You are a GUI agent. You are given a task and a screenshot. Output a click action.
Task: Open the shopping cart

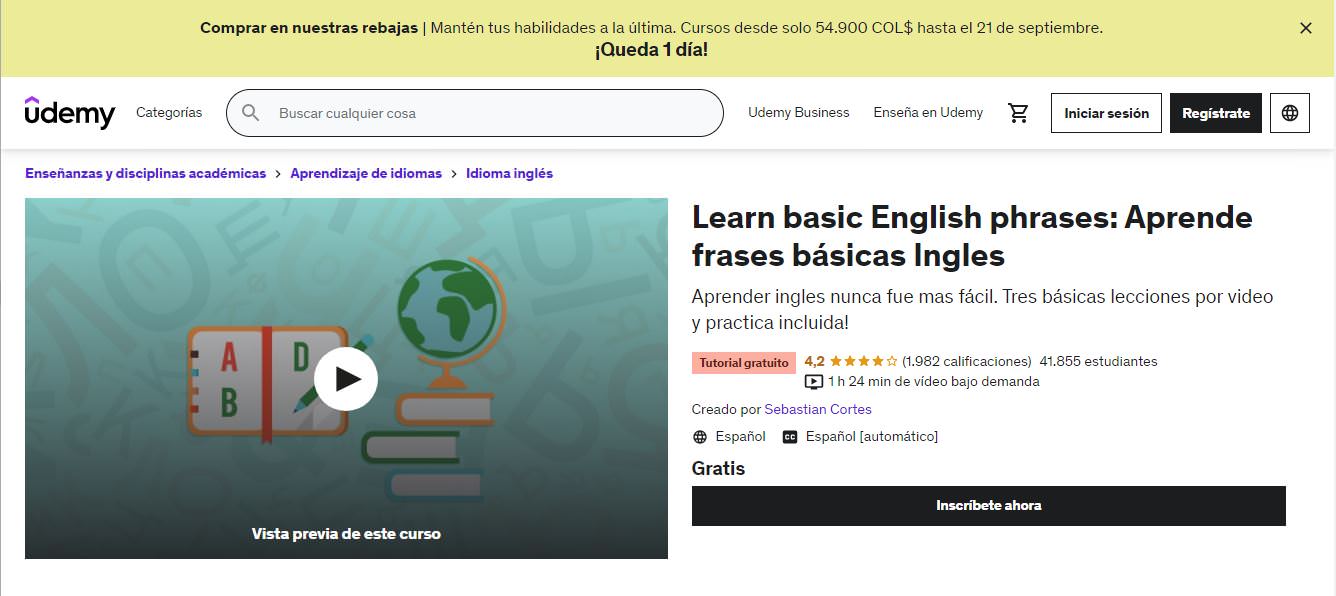(1019, 113)
